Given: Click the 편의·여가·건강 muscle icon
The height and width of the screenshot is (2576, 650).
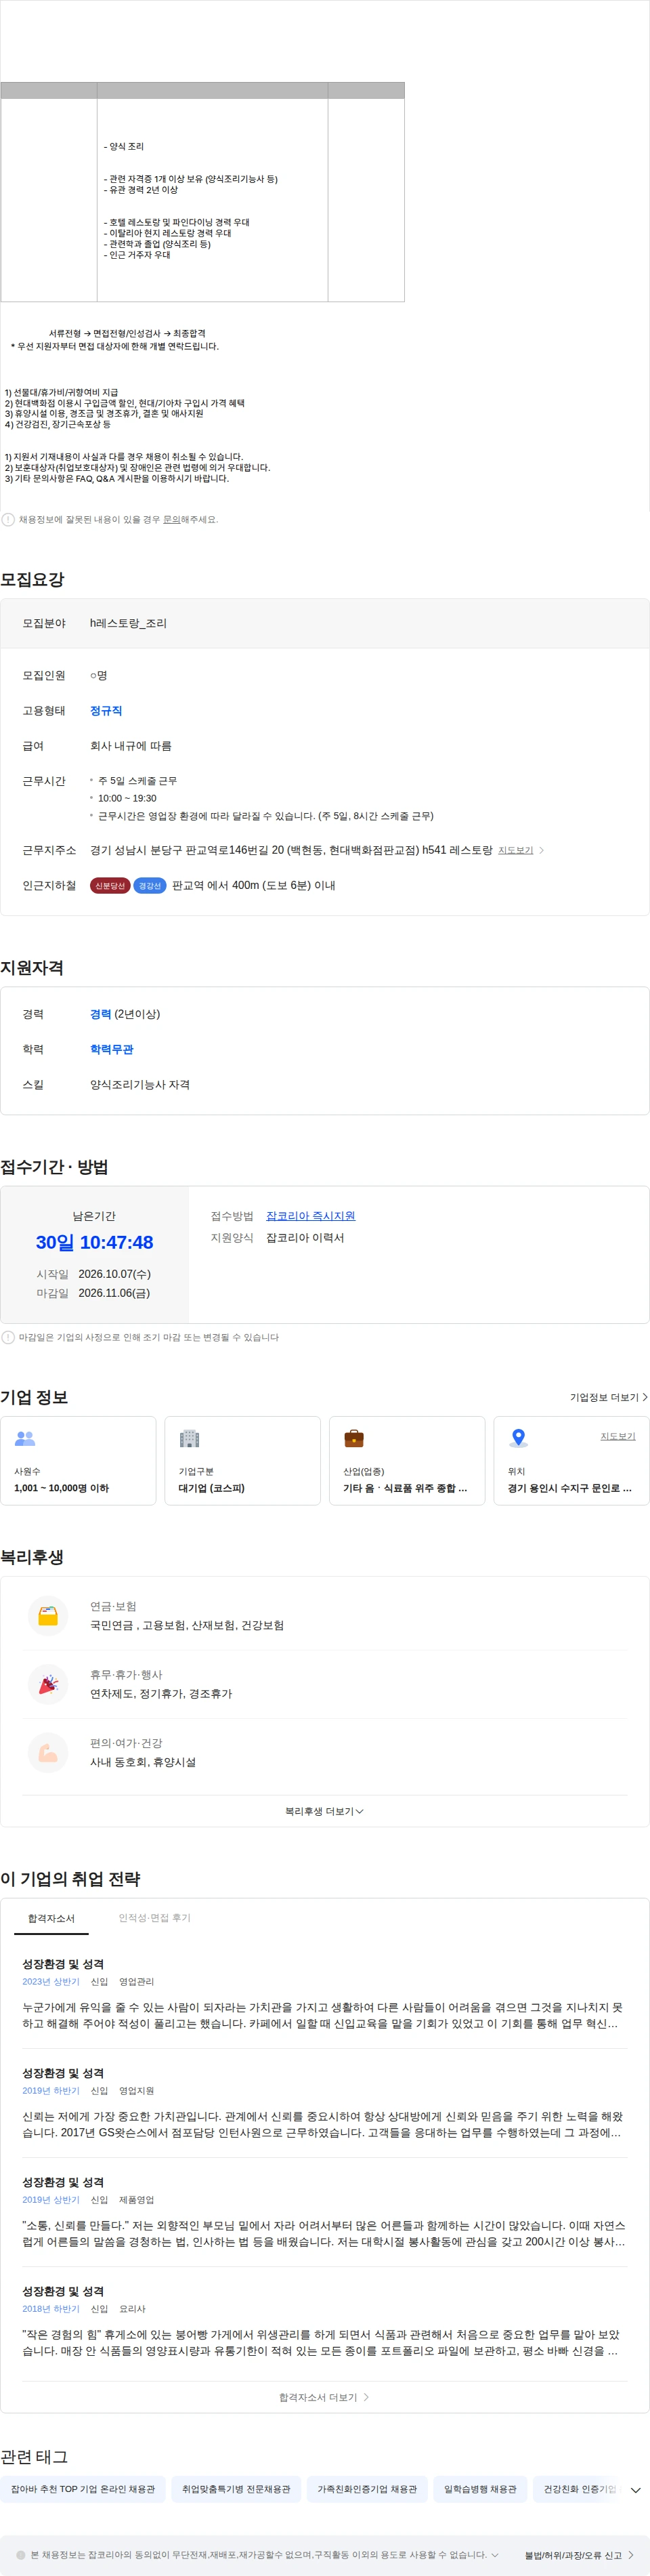Looking at the screenshot, I should (48, 1752).
